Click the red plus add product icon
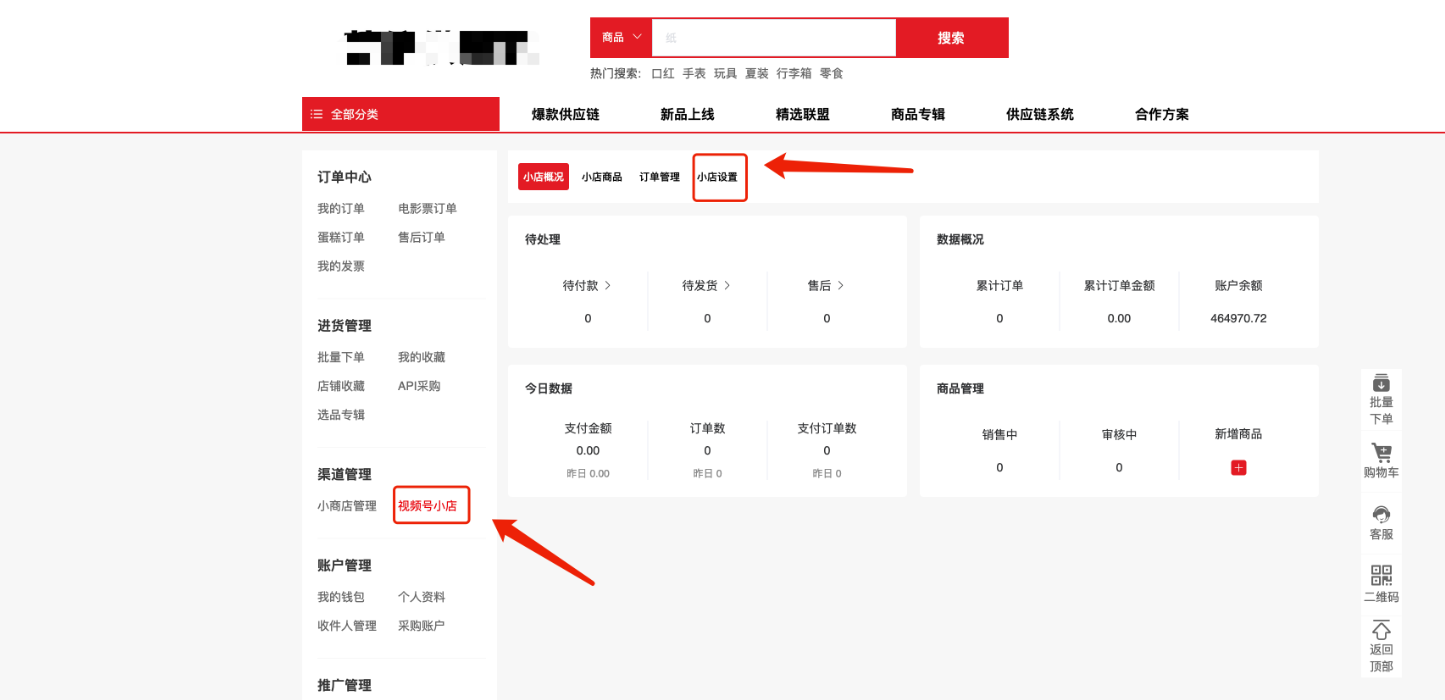Viewport: 1445px width, 700px height. pos(1238,467)
